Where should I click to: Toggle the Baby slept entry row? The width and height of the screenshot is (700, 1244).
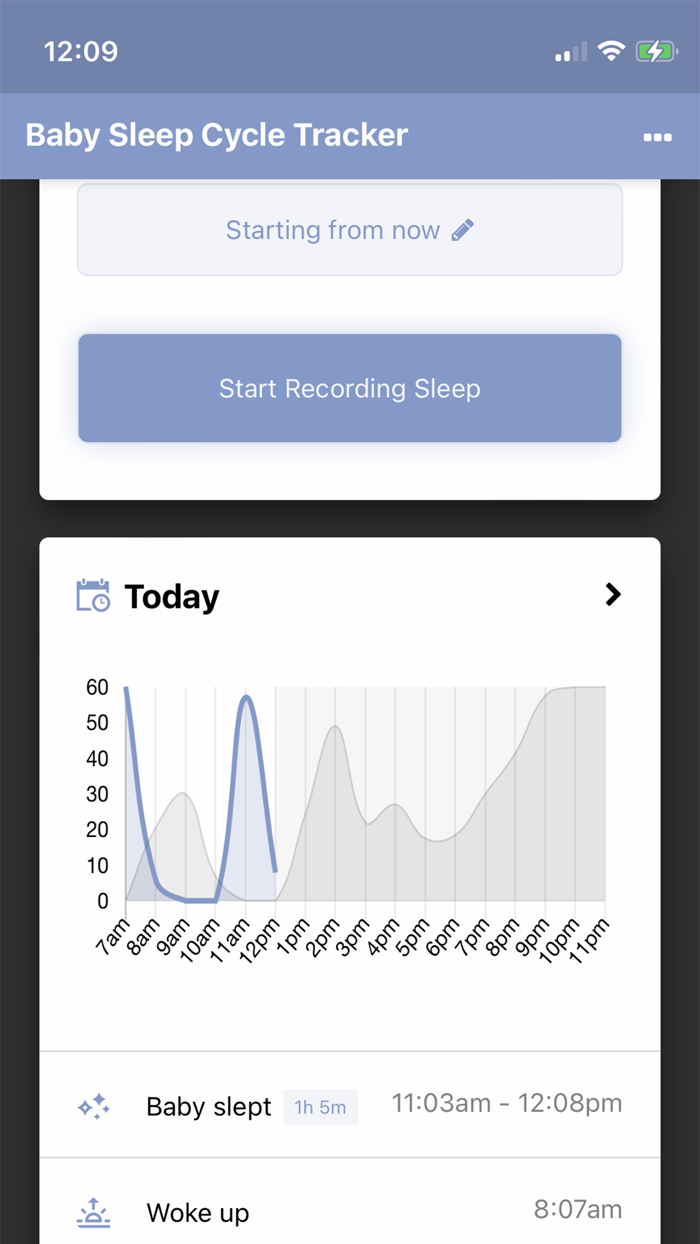tap(350, 1106)
